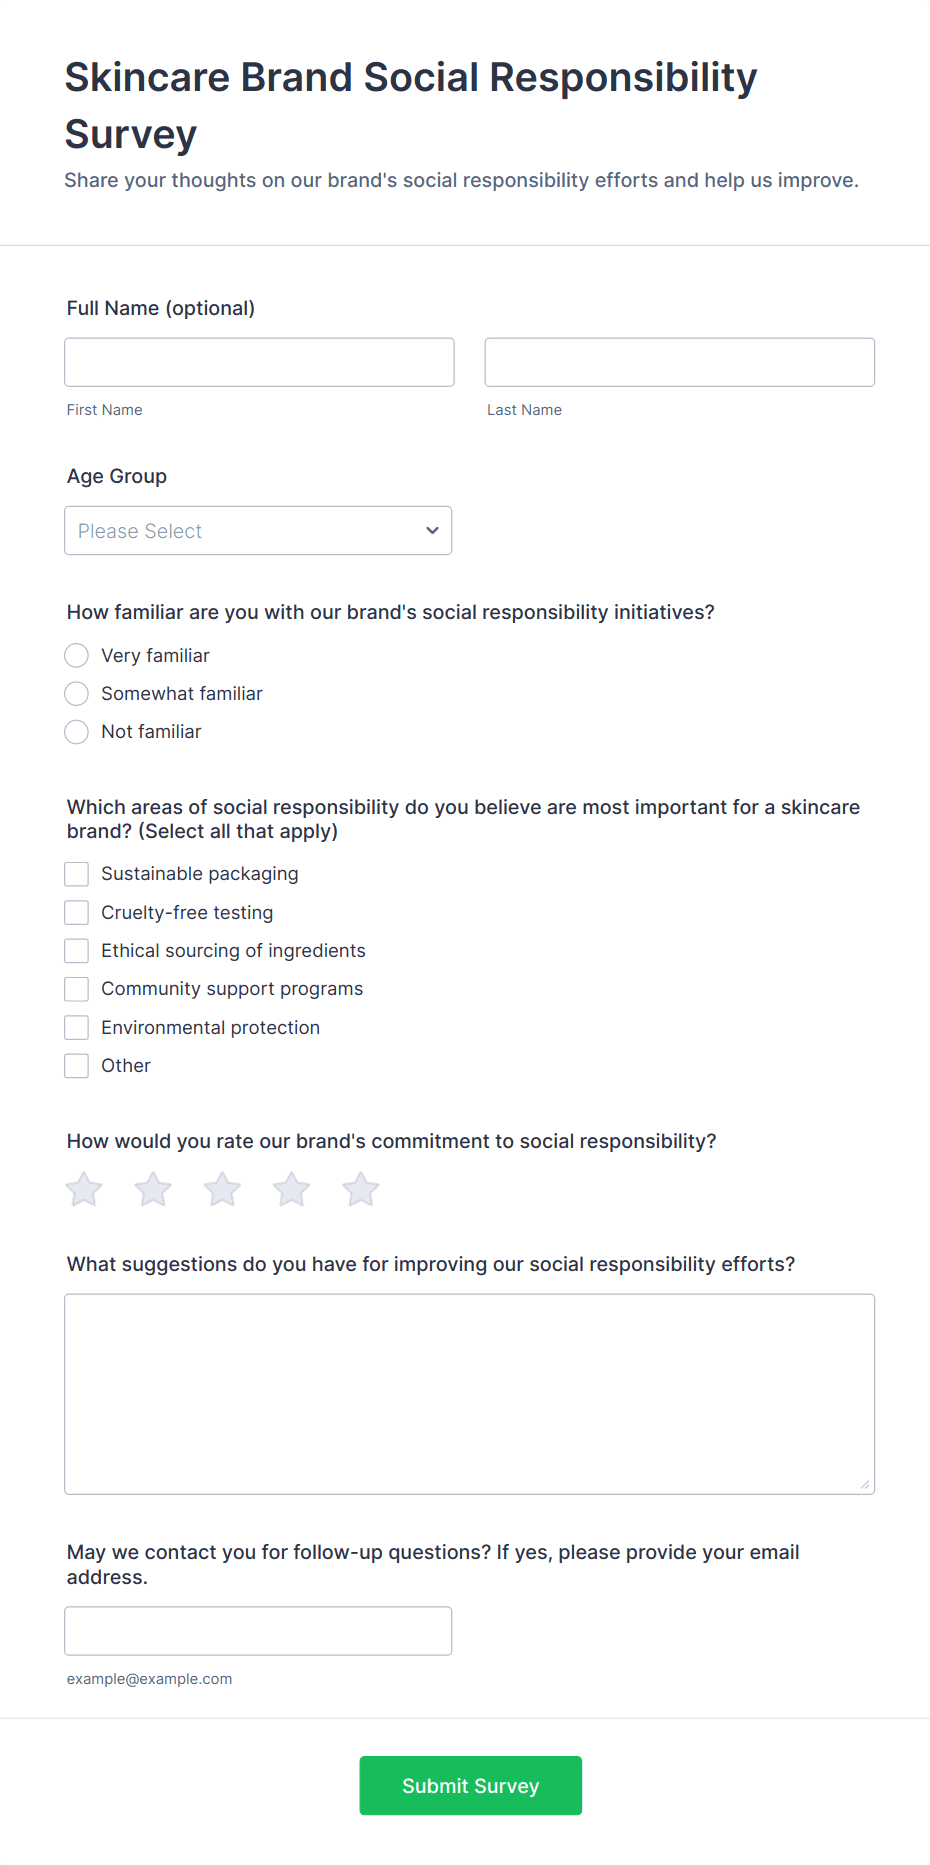Screen dimensions: 930x1865
Task: Focus the Last Name text box
Action: tap(679, 362)
